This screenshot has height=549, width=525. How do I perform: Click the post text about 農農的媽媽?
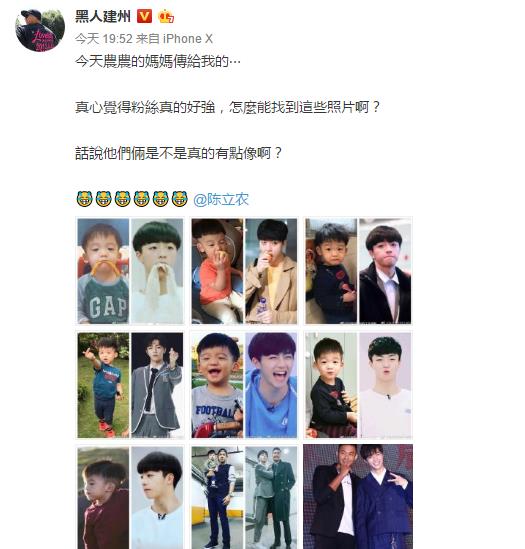point(158,62)
